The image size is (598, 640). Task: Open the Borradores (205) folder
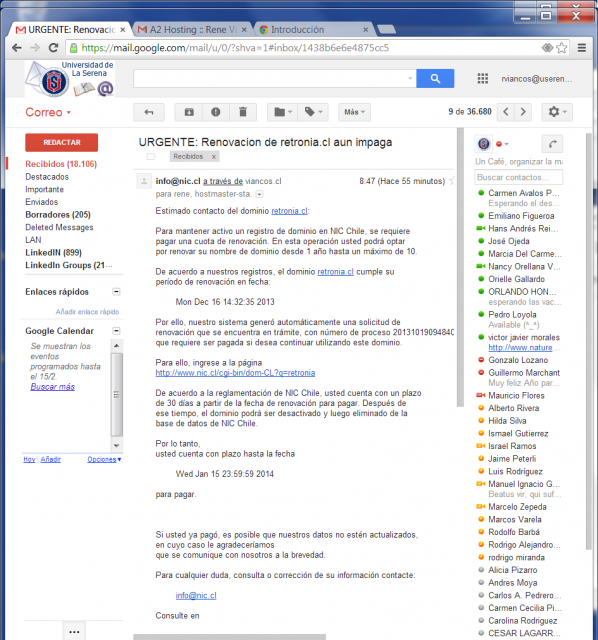coord(58,215)
